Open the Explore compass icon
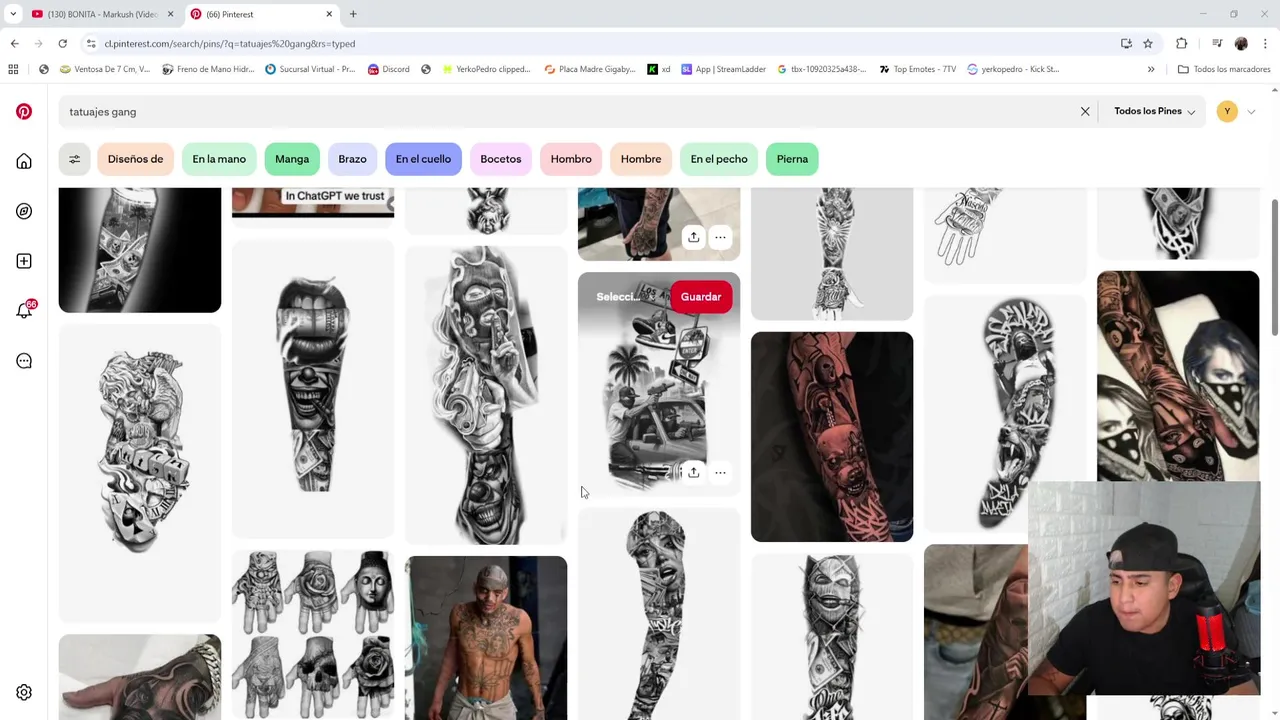The image size is (1280, 720). 24,211
